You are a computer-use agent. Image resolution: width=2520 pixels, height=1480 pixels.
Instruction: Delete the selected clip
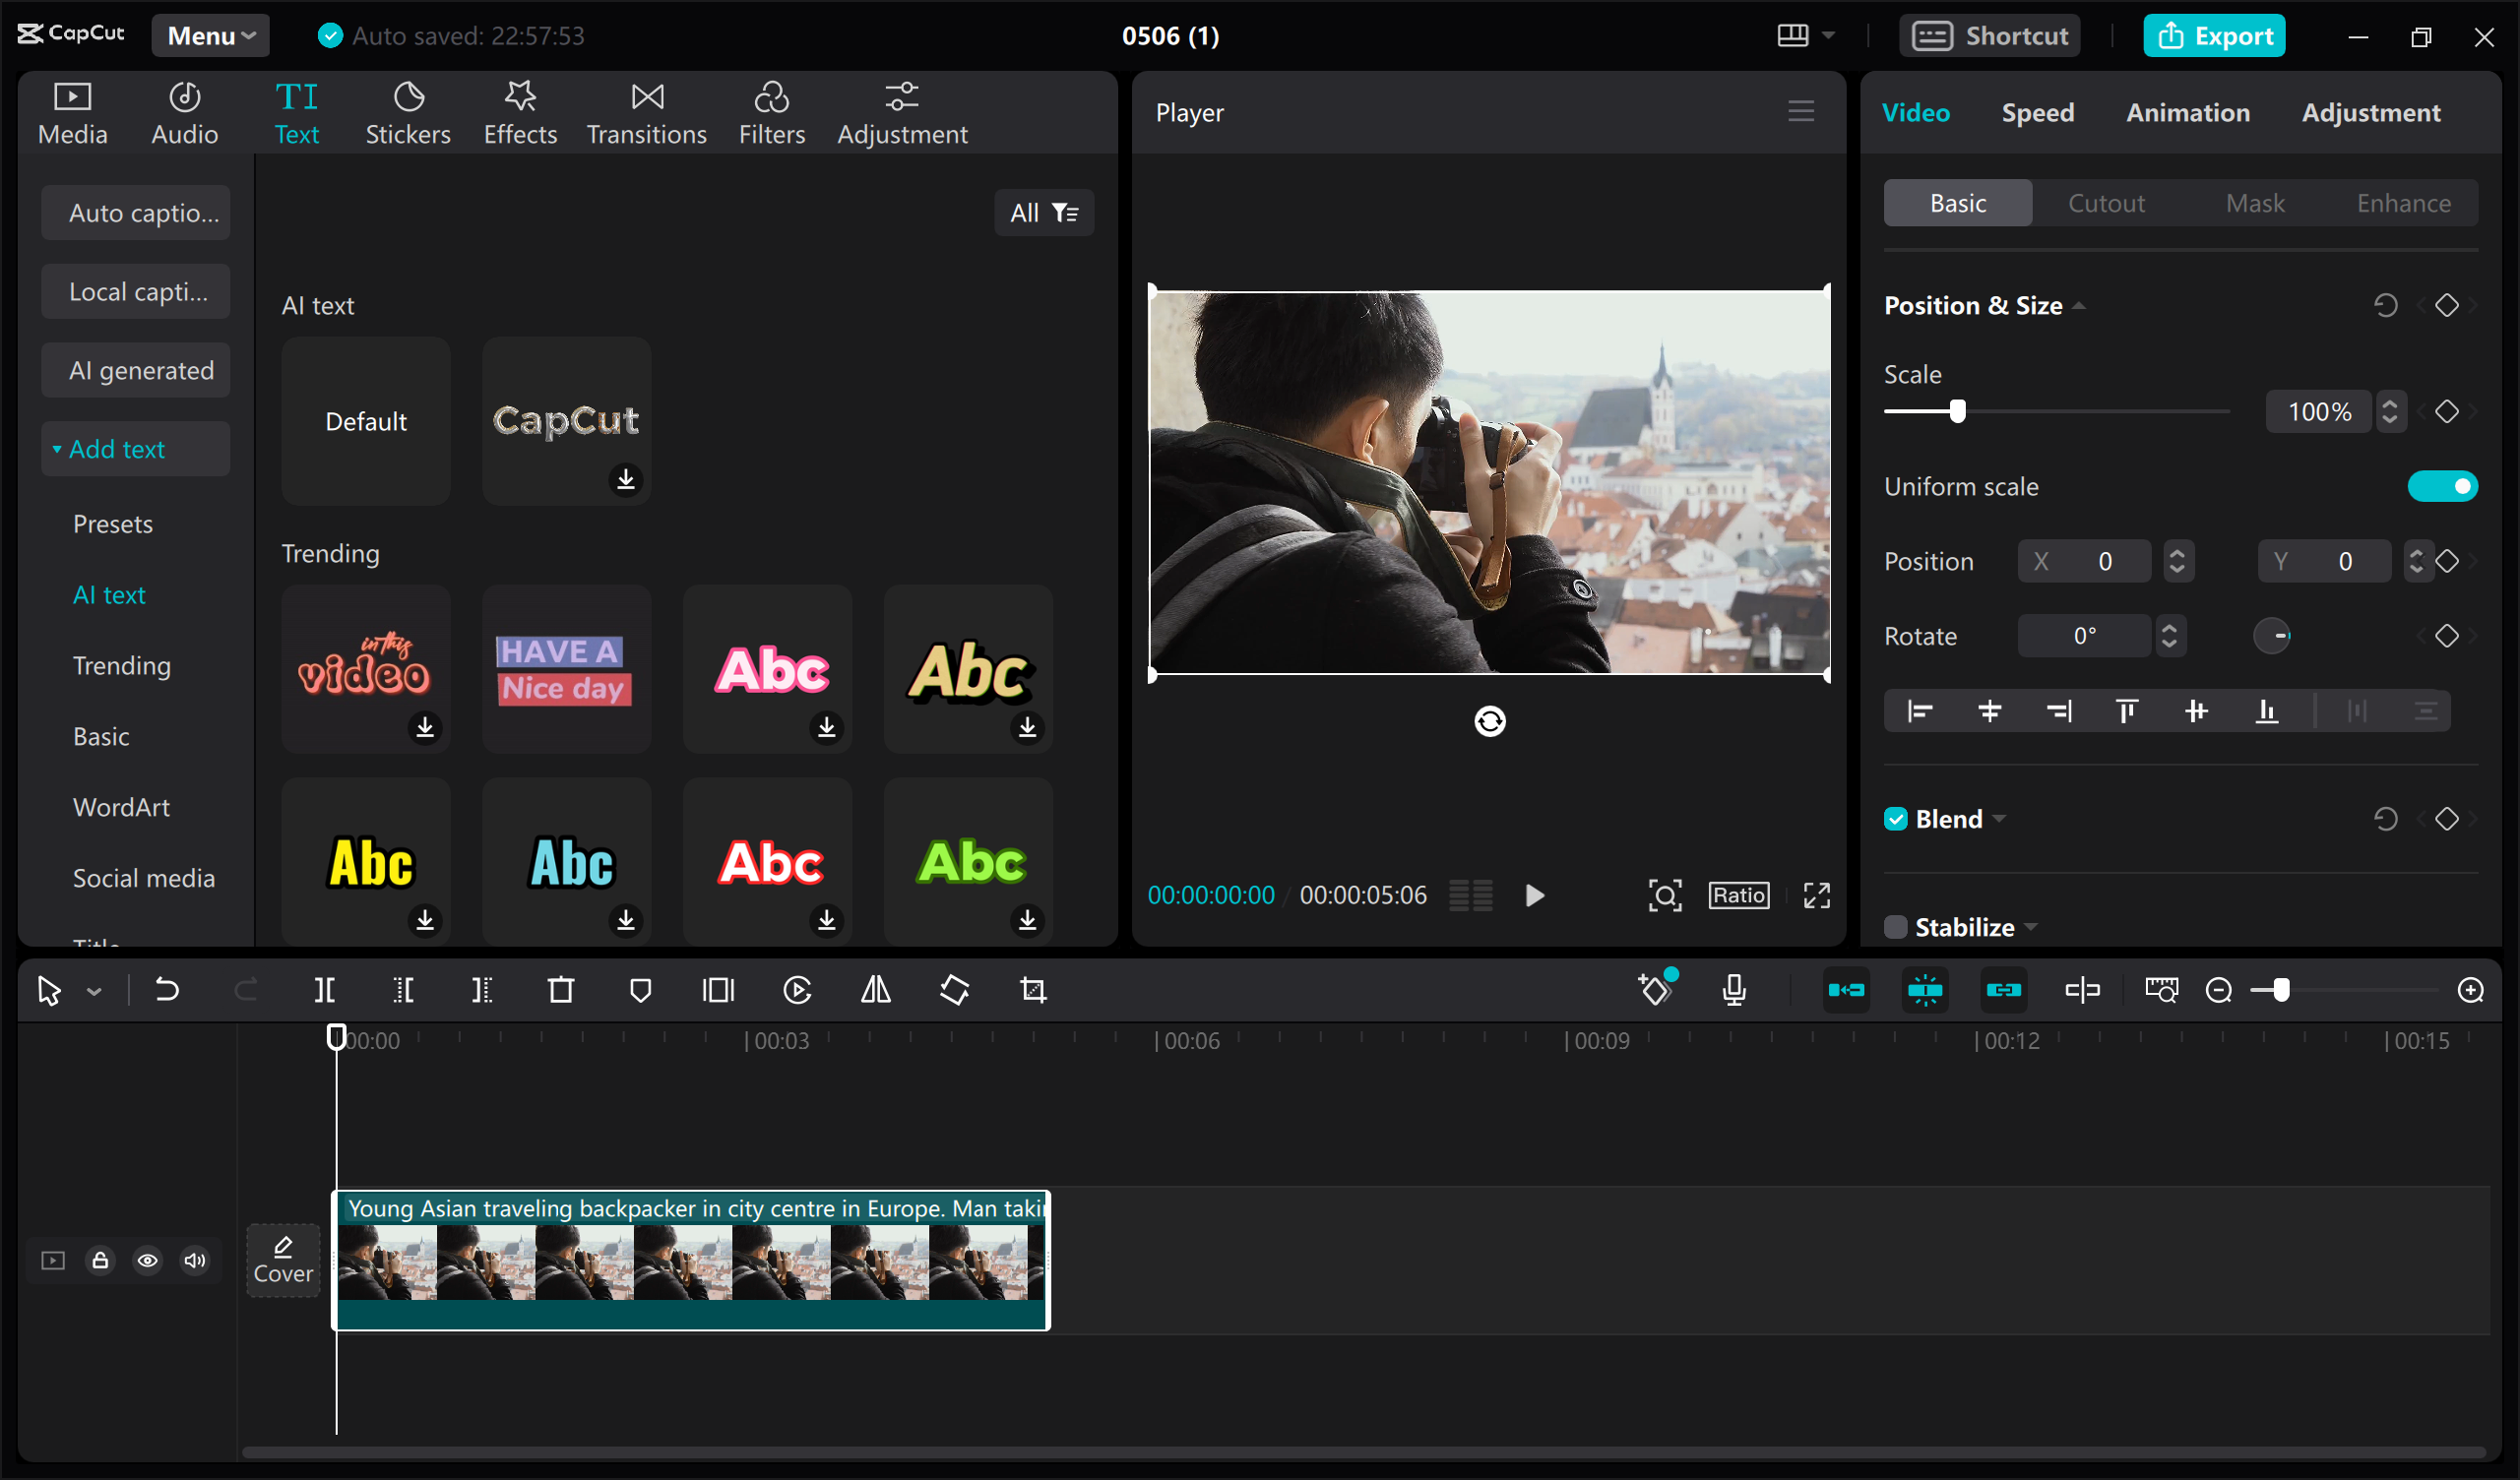click(561, 990)
